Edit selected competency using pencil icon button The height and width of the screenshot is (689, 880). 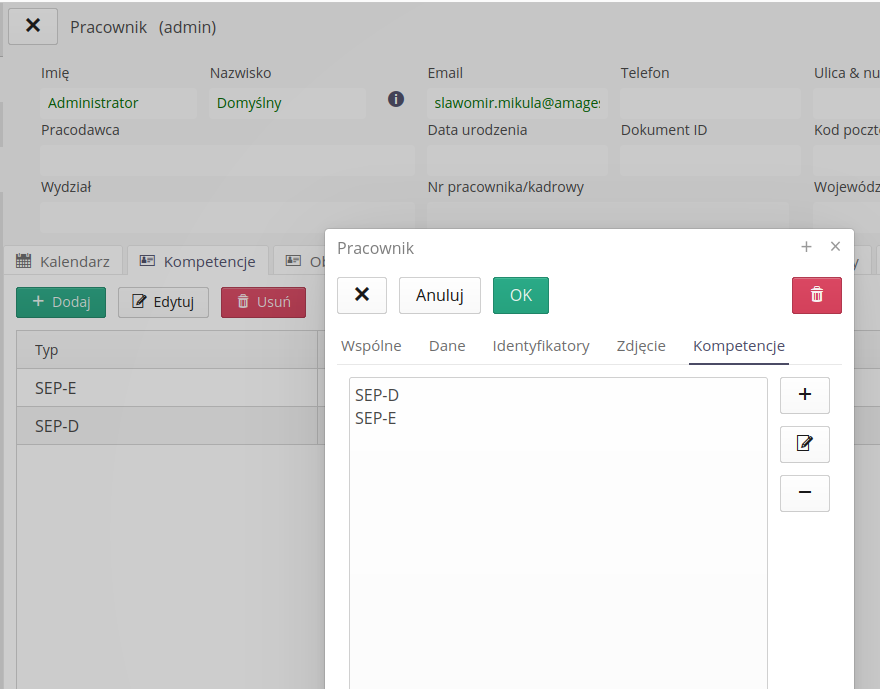[x=804, y=444]
